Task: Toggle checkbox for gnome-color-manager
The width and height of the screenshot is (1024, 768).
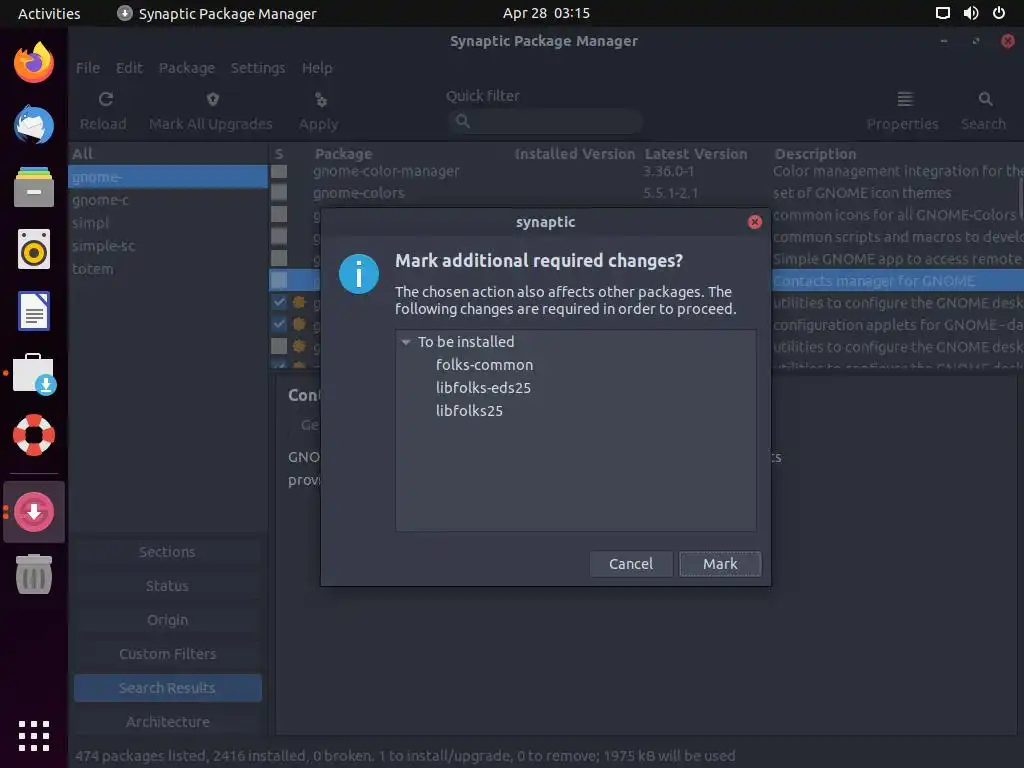Action: [x=279, y=171]
